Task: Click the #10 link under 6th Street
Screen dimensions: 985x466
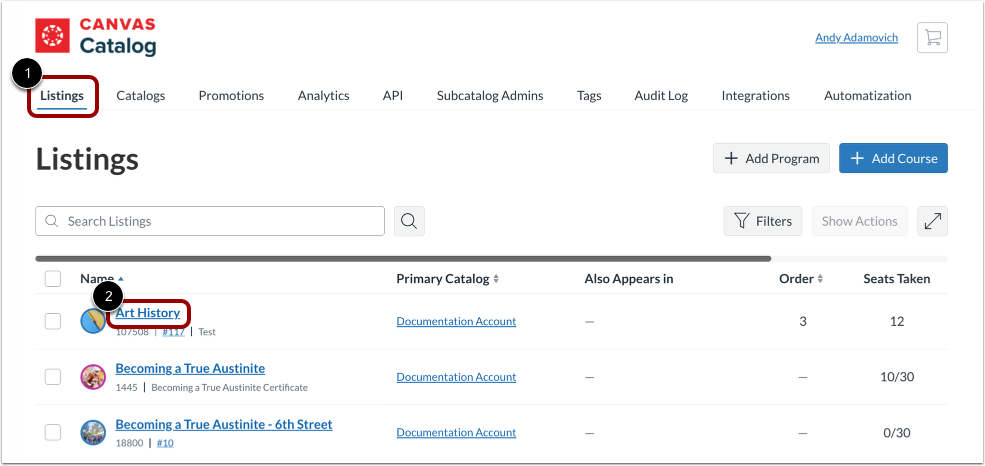Action: [165, 443]
